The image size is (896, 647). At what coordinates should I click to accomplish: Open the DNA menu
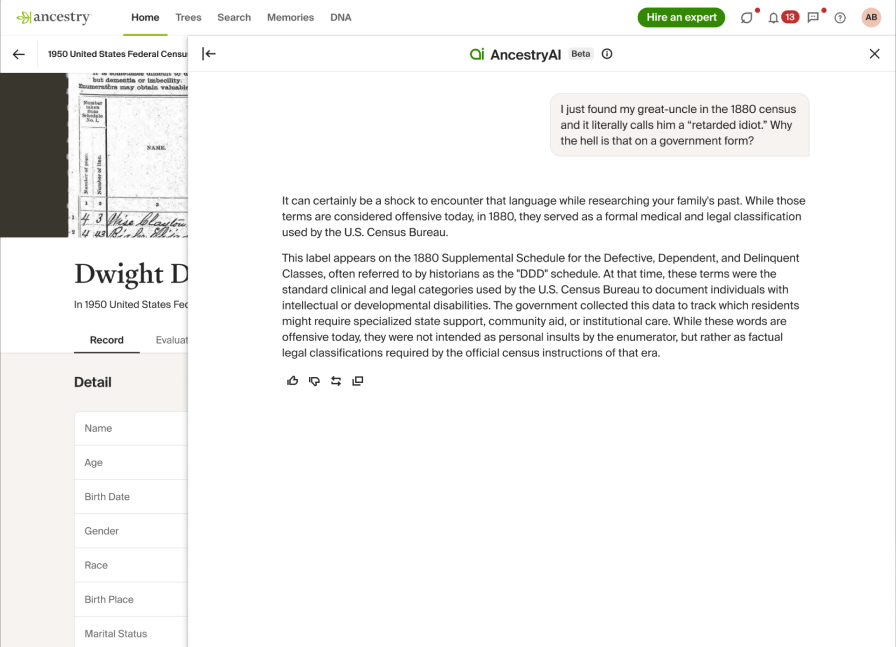341,17
